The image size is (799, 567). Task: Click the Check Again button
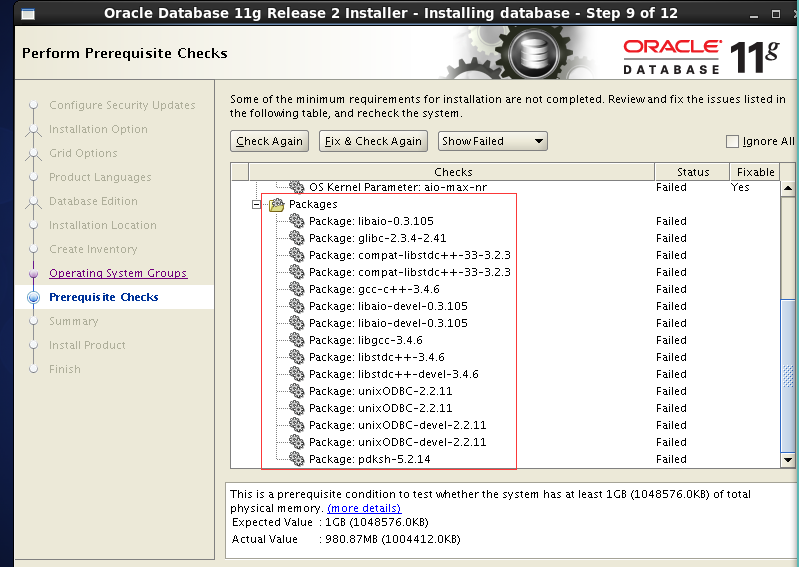(x=270, y=141)
